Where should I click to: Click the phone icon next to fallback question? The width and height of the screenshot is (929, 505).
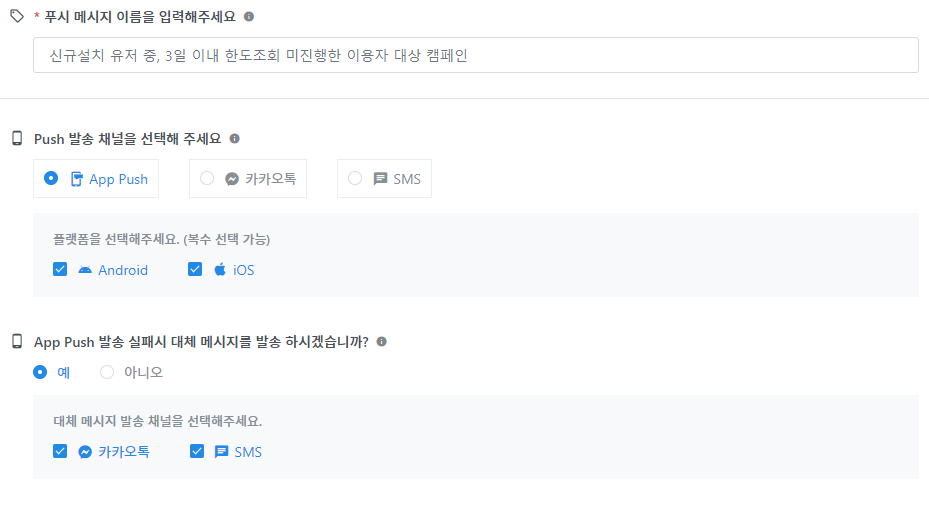[x=16, y=342]
